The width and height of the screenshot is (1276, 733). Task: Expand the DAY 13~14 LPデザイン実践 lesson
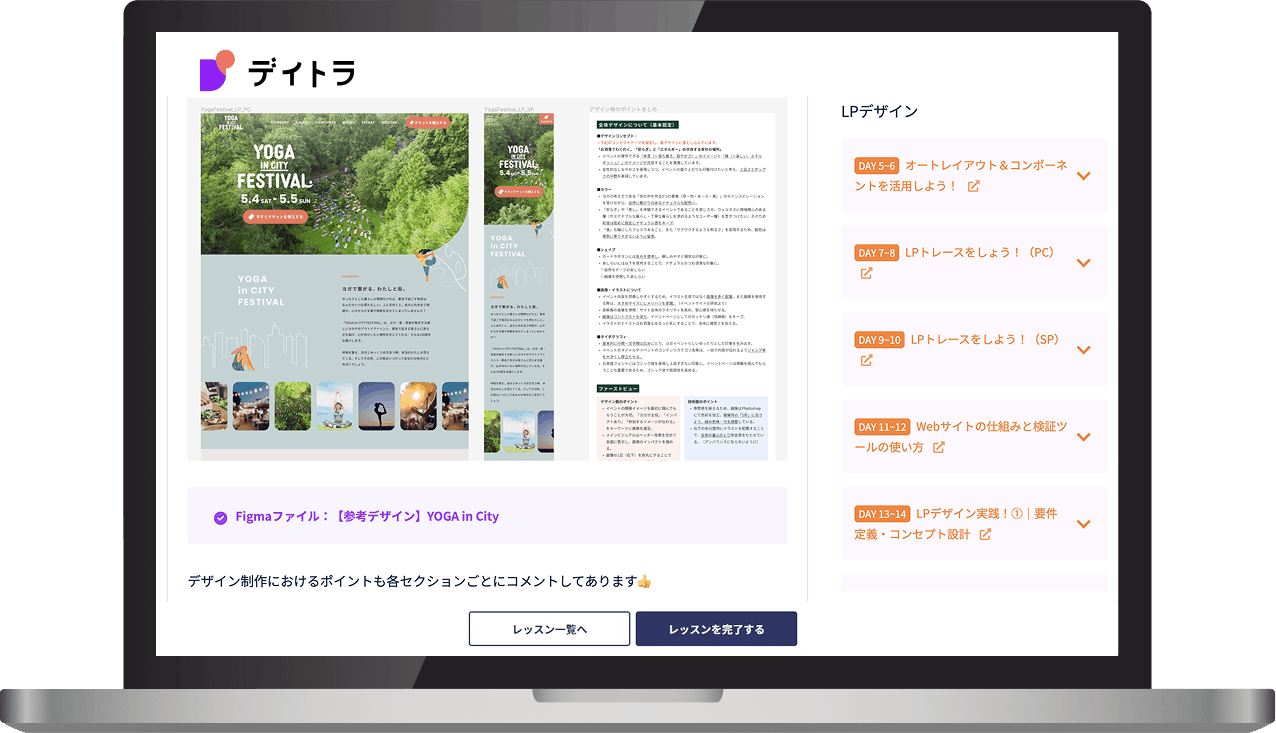[x=1084, y=523]
